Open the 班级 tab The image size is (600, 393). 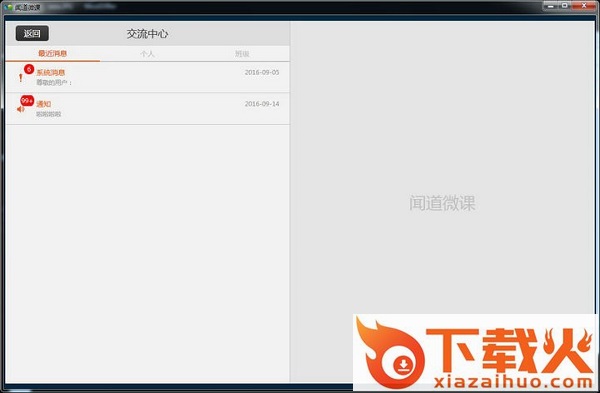[x=242, y=54]
